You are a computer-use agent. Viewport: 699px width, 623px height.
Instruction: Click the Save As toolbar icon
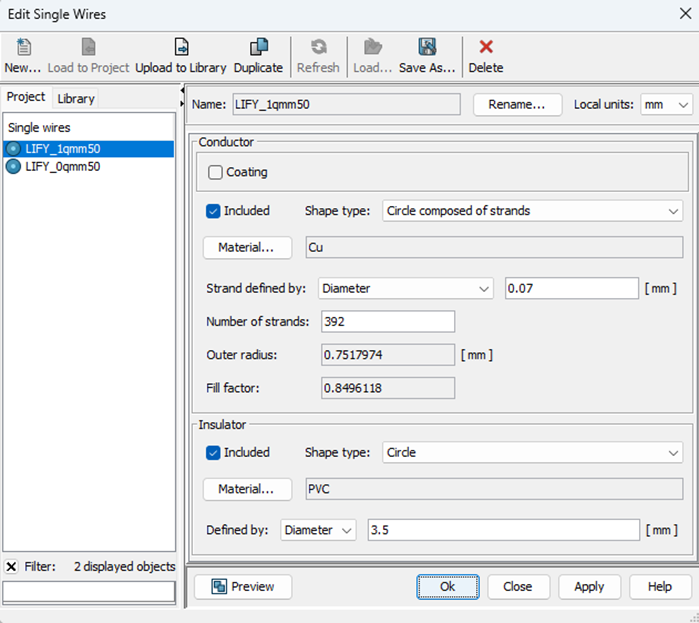tap(427, 47)
